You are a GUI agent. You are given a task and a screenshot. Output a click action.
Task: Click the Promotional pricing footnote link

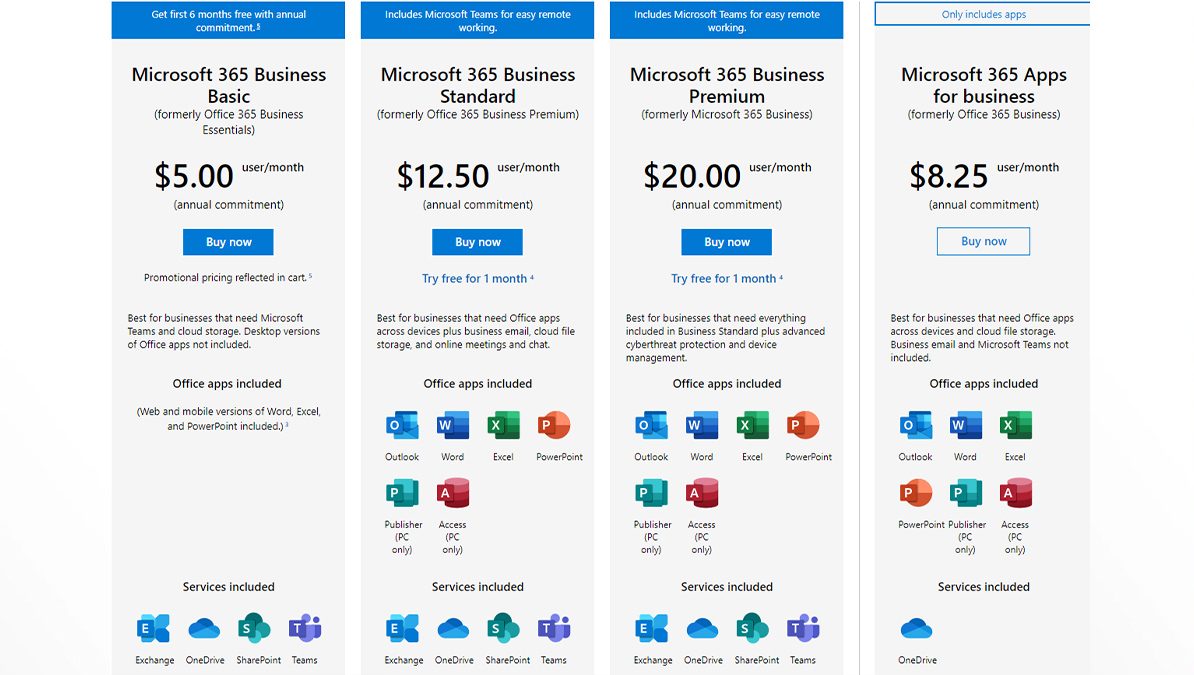pos(228,277)
